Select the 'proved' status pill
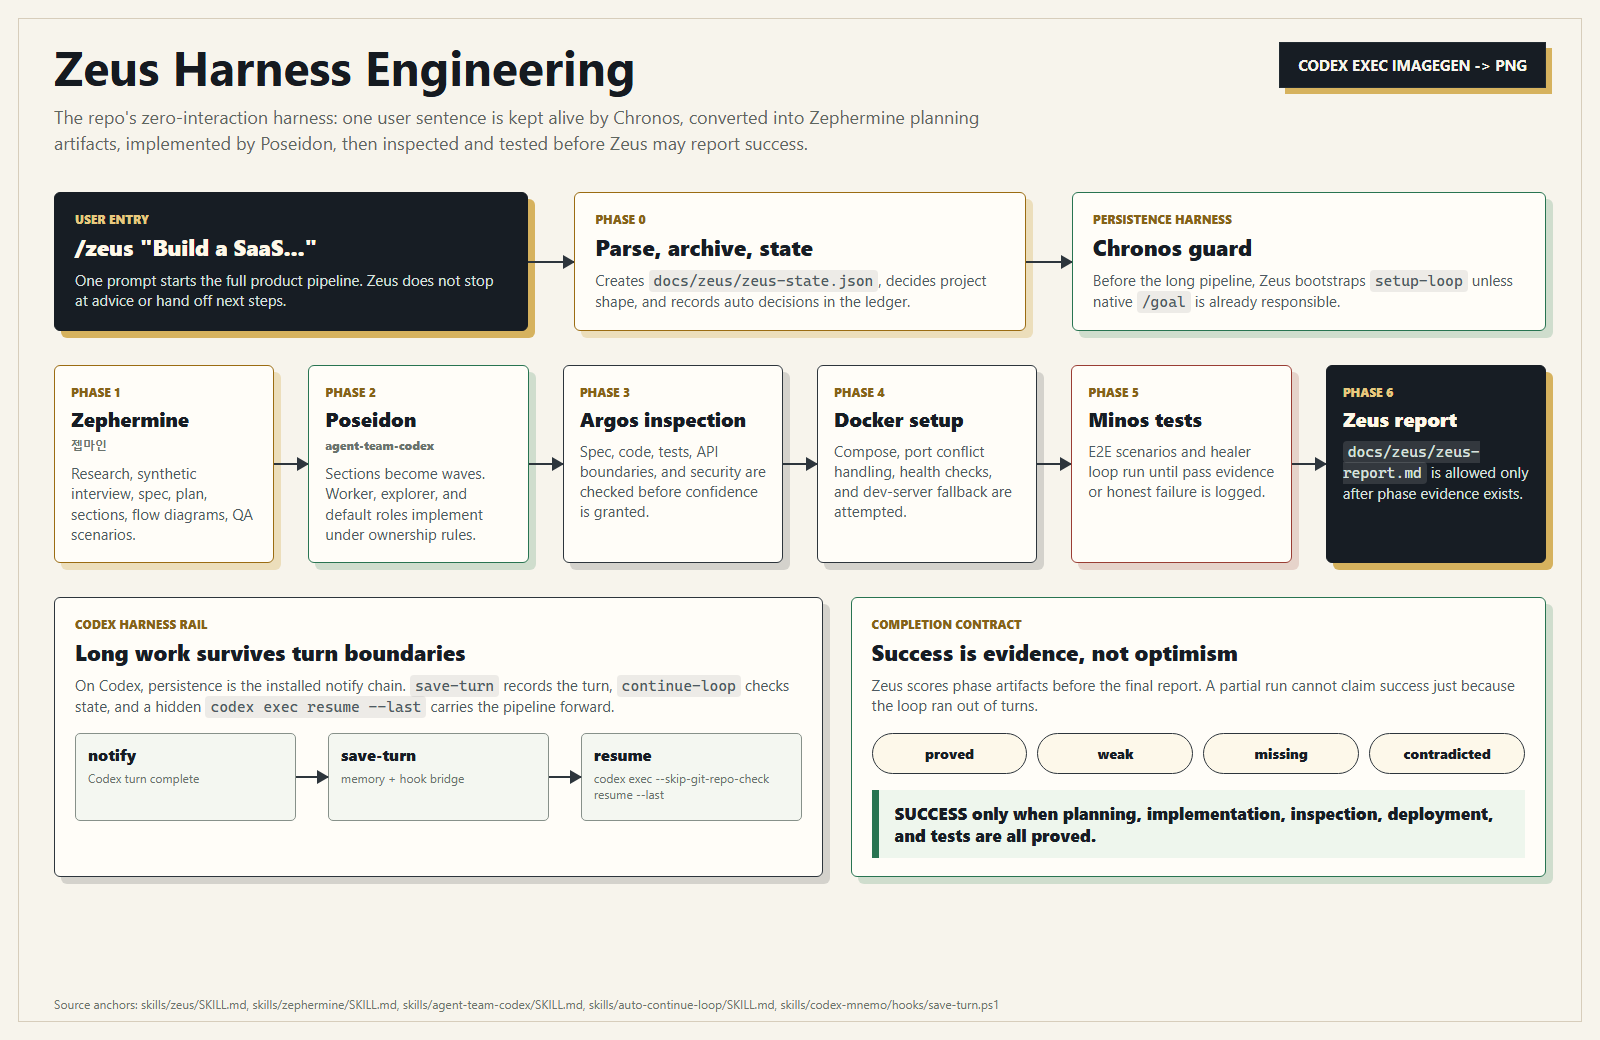1600x1040 pixels. 949,754
